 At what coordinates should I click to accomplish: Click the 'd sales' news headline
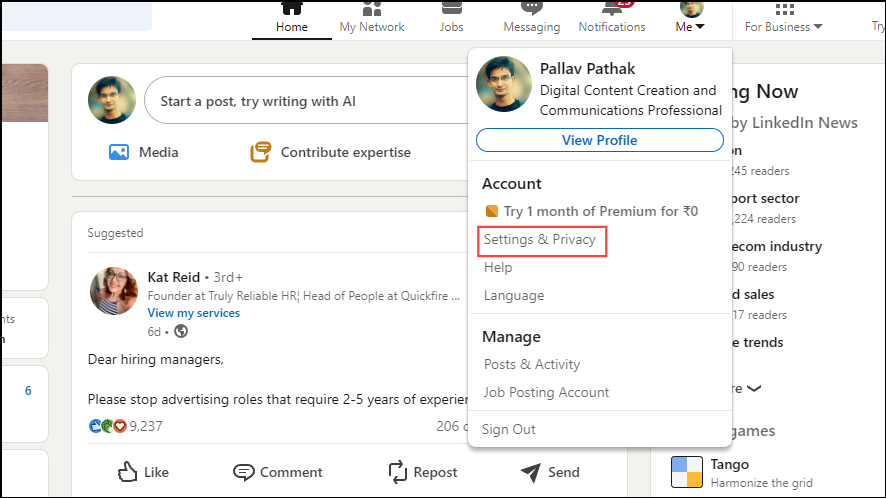753,295
